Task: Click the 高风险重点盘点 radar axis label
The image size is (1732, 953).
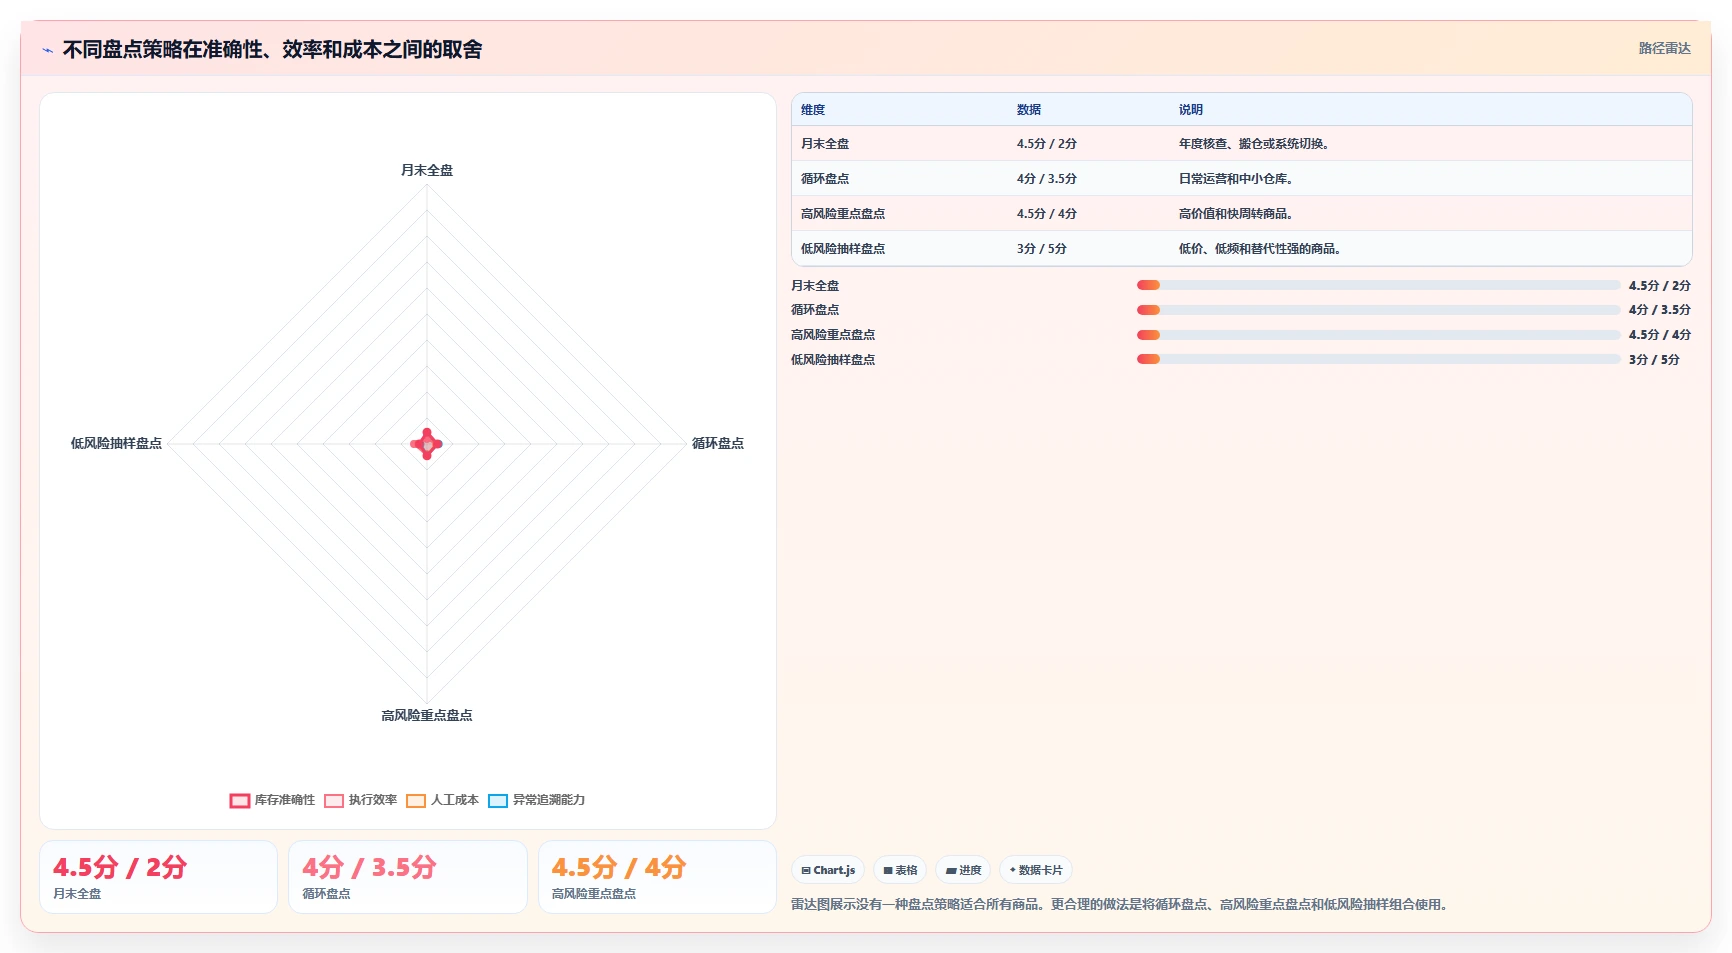Action: pos(427,715)
